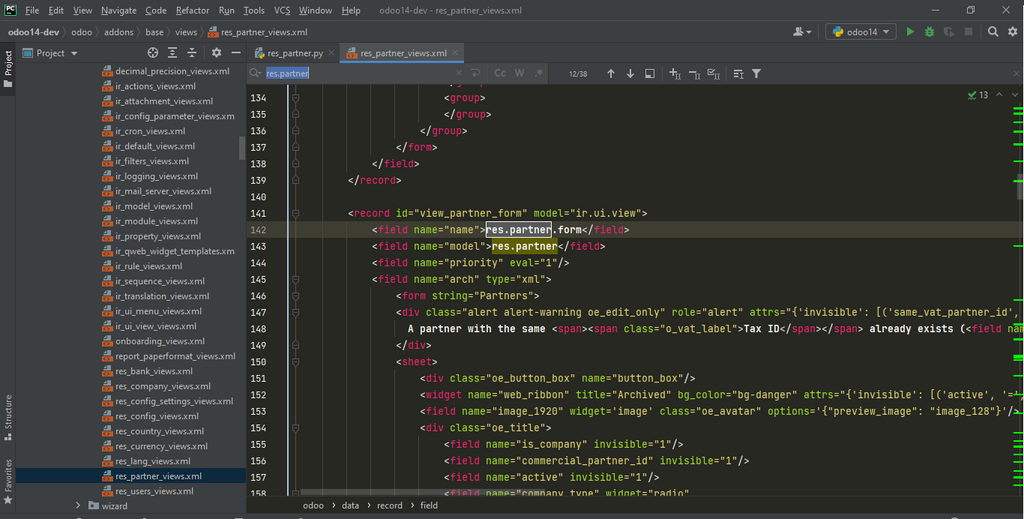Open the odoo14 run configuration dropdown
The width and height of the screenshot is (1024, 519).
860,32
